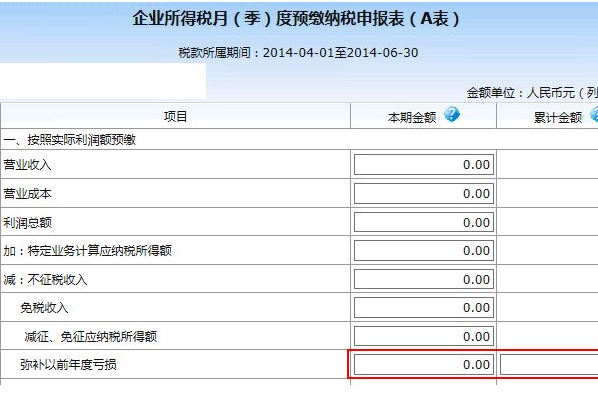Image resolution: width=598 pixels, height=397 pixels.
Task: Focus 减征、免征应纳税所得额 amount field
Action: pos(424,336)
